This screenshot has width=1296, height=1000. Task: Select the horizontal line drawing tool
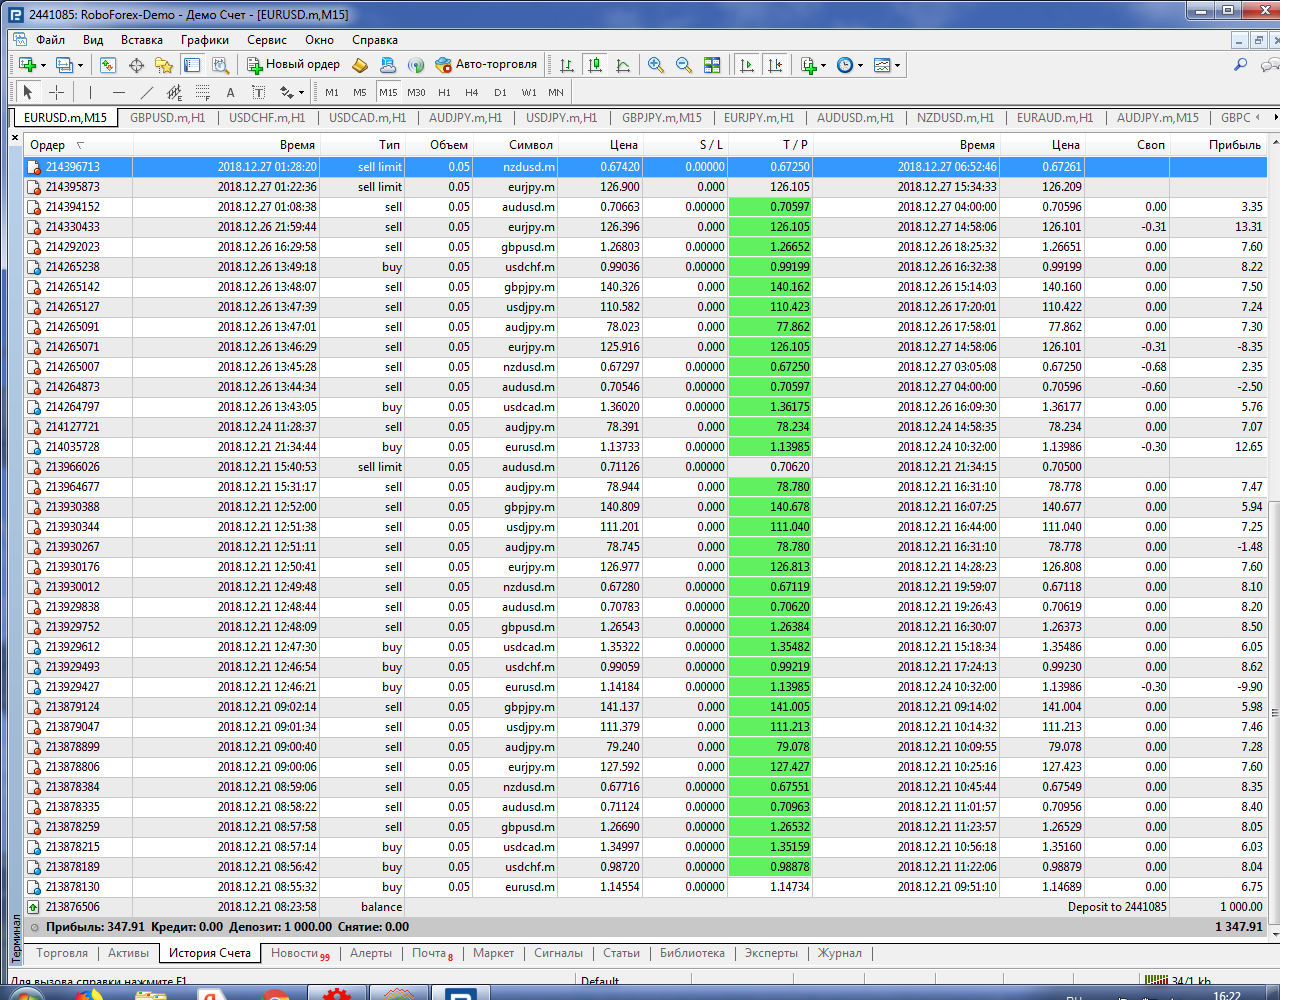click(119, 92)
